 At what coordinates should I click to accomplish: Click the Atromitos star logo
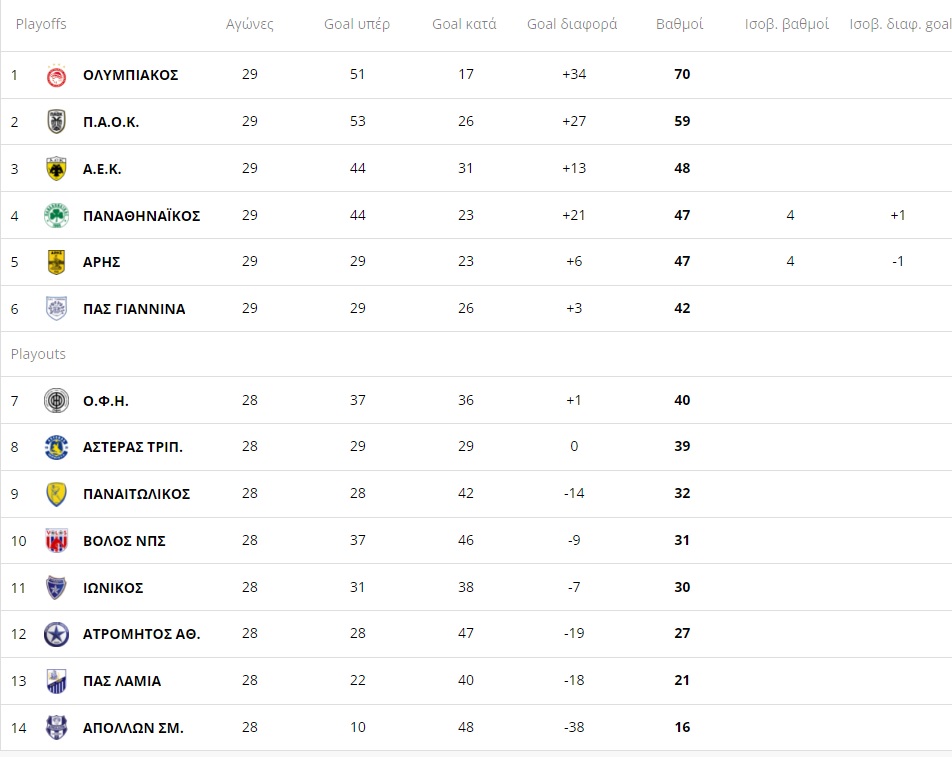[56, 634]
